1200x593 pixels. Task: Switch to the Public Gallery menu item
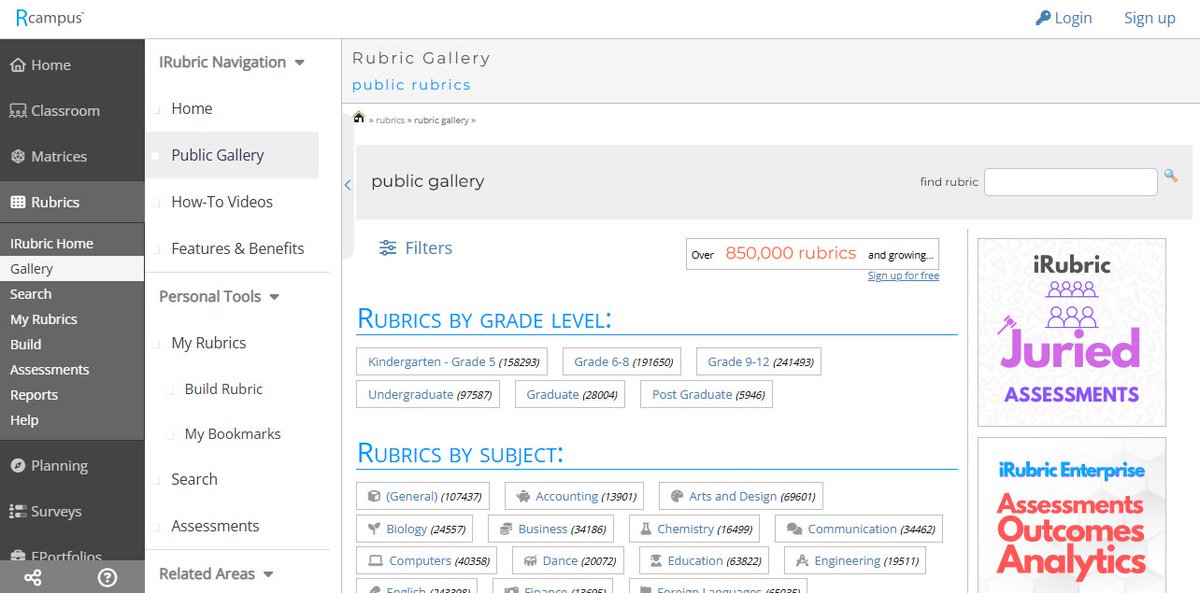coord(218,155)
